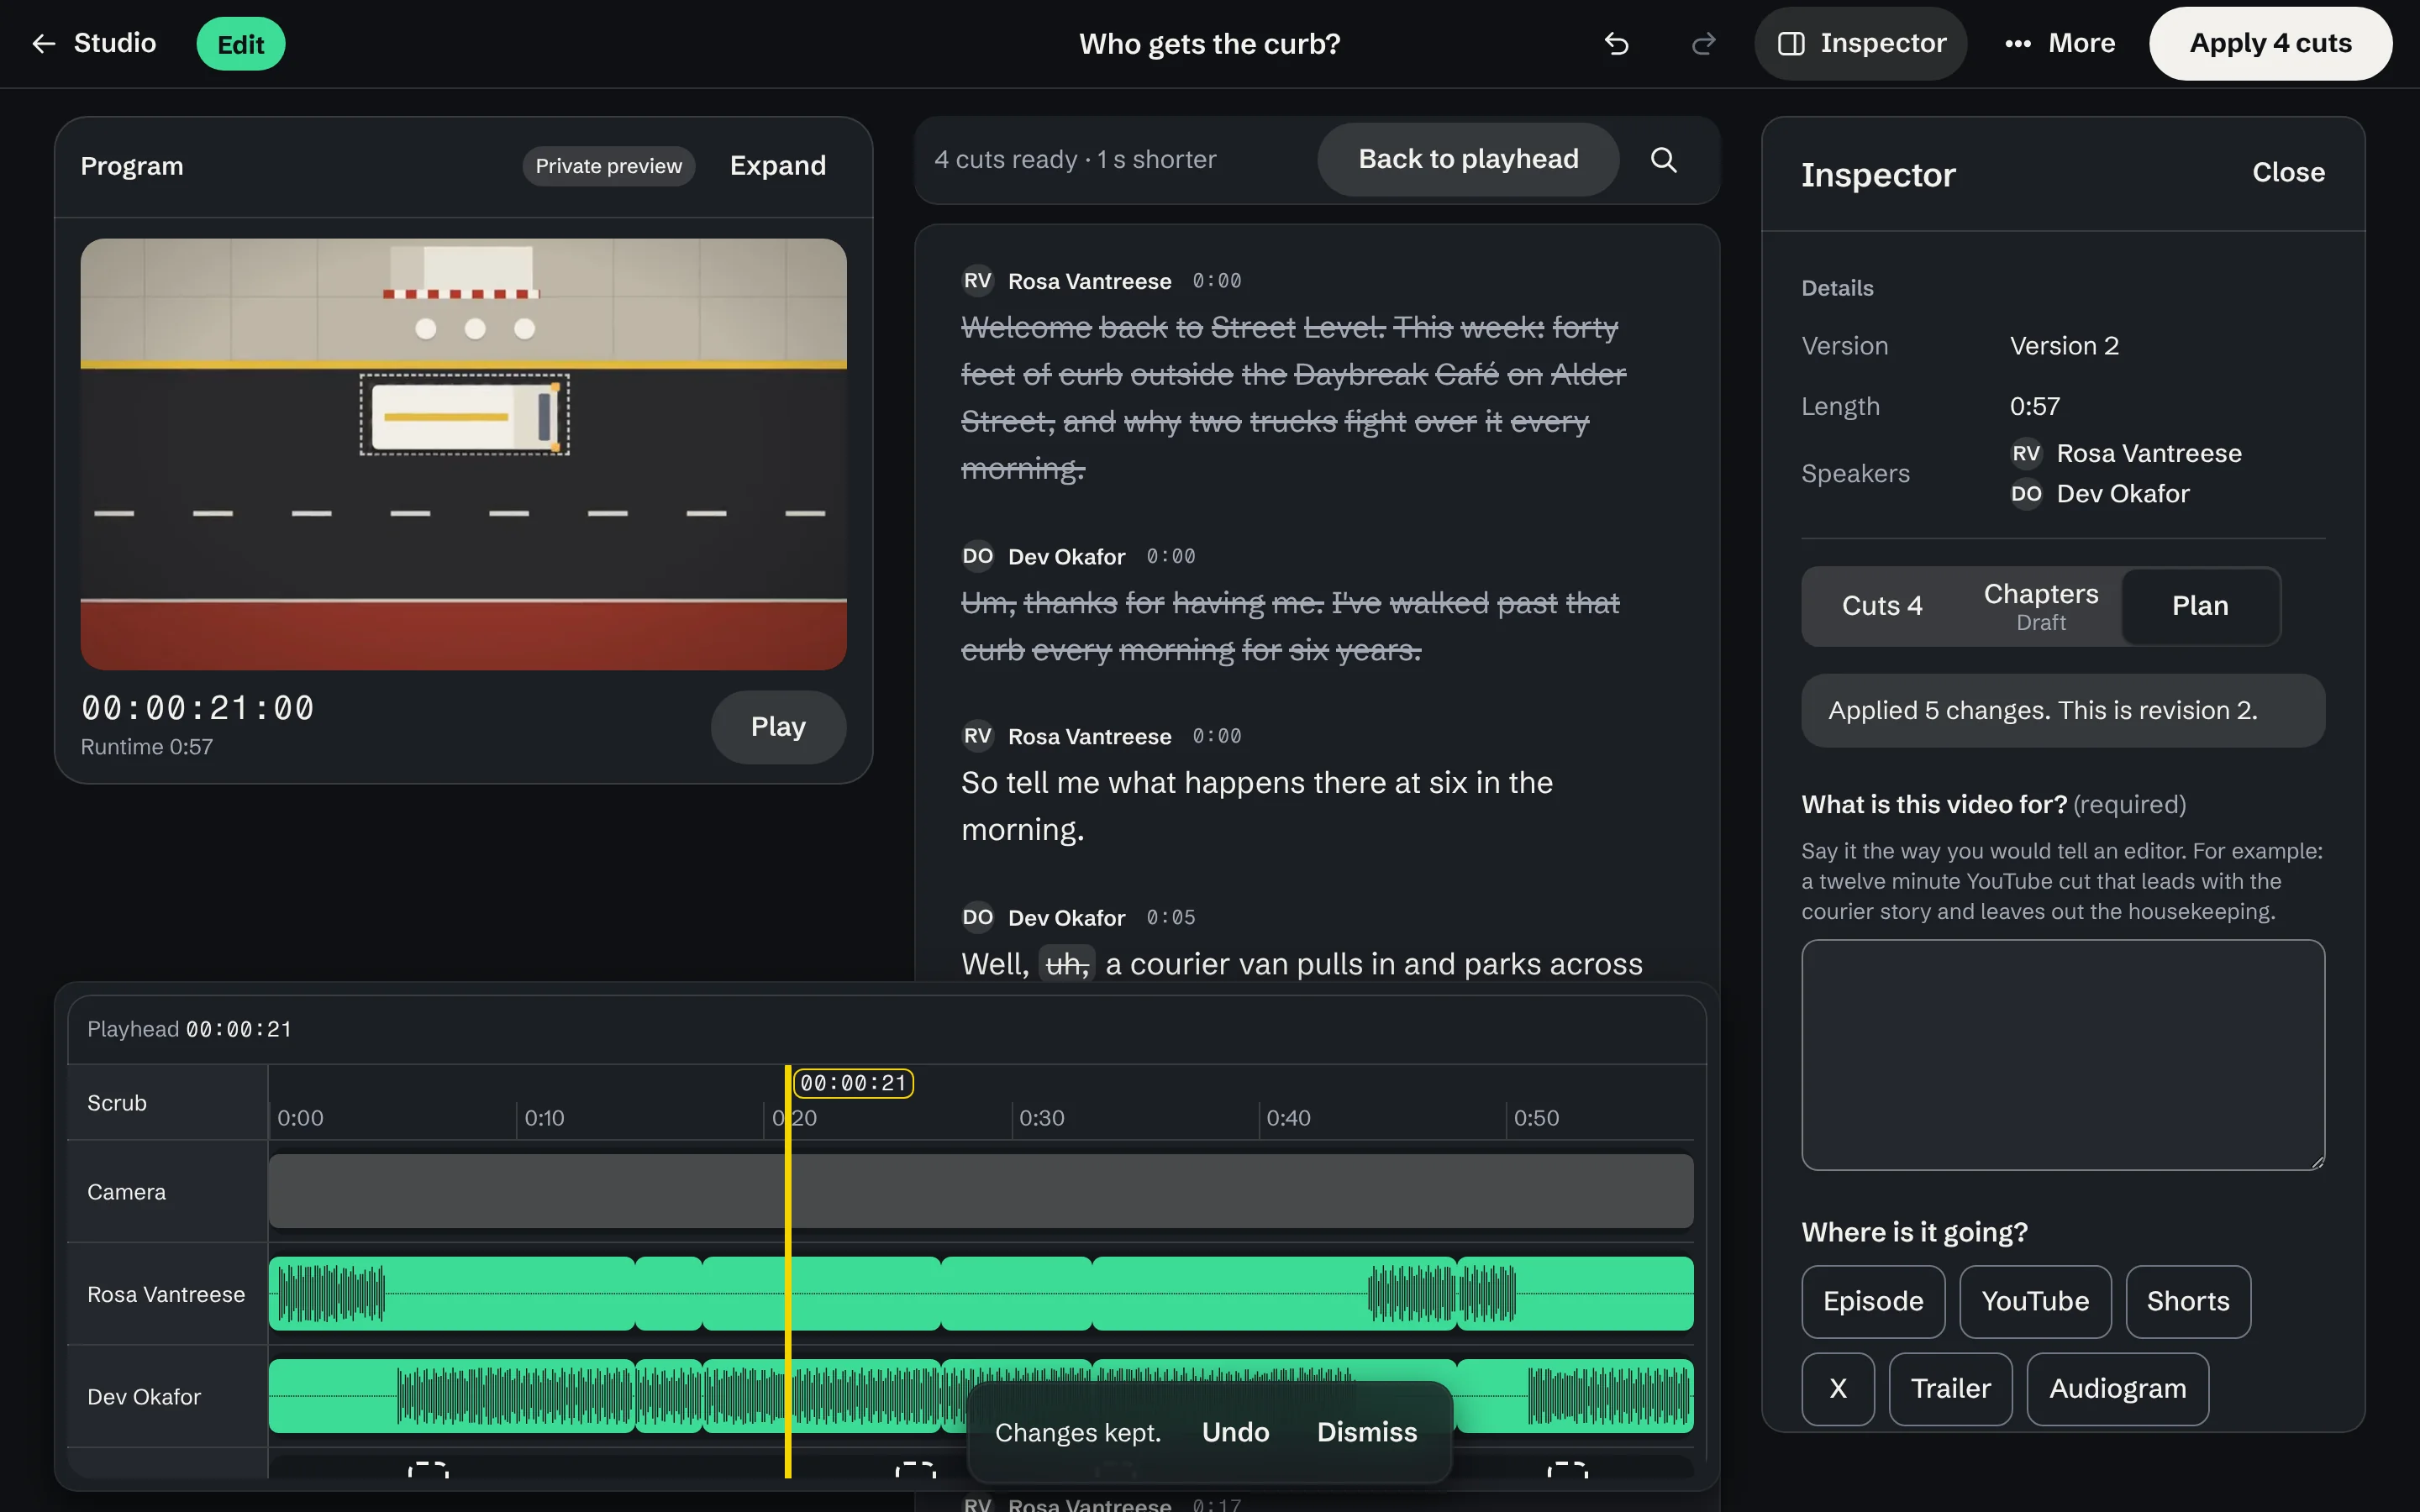
Task: Click Dev Okafor's first audio clip
Action: click(x=451, y=1396)
